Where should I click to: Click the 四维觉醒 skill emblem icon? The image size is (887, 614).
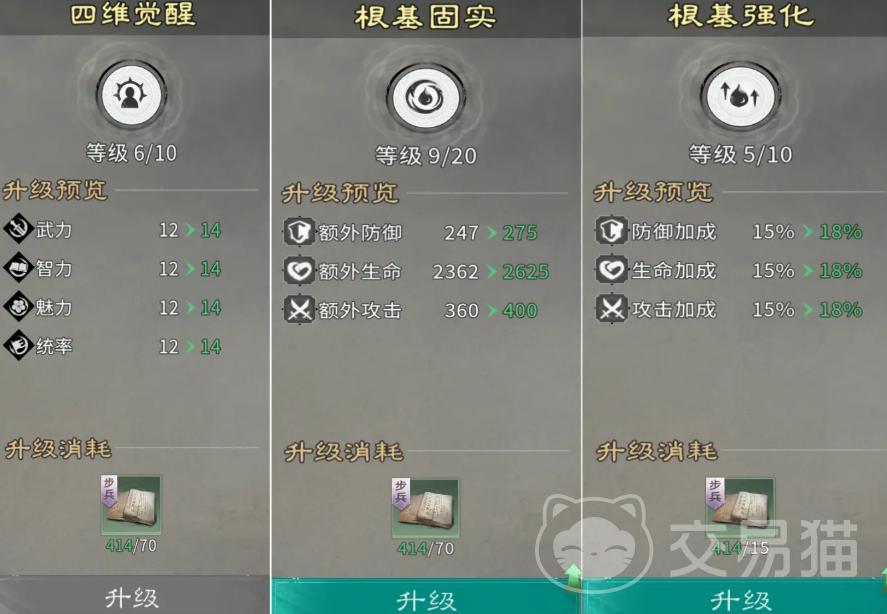[131, 95]
